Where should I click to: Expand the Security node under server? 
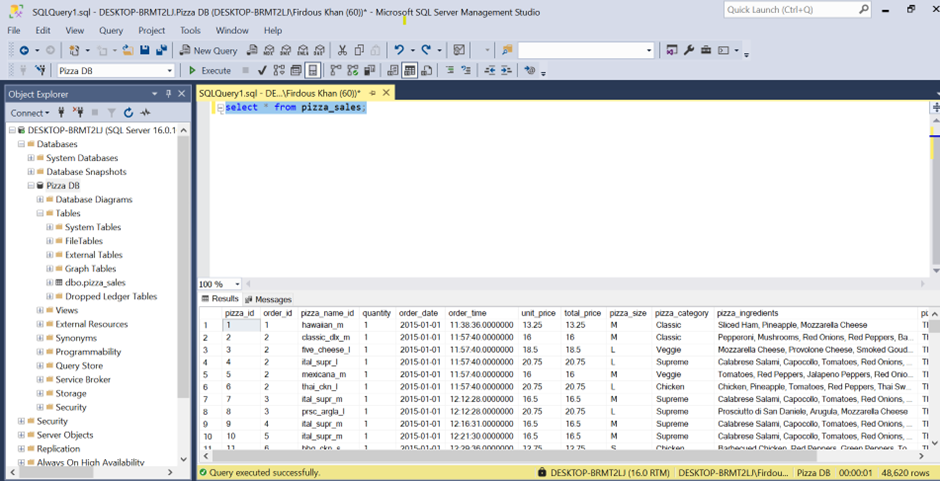[x=22, y=421]
